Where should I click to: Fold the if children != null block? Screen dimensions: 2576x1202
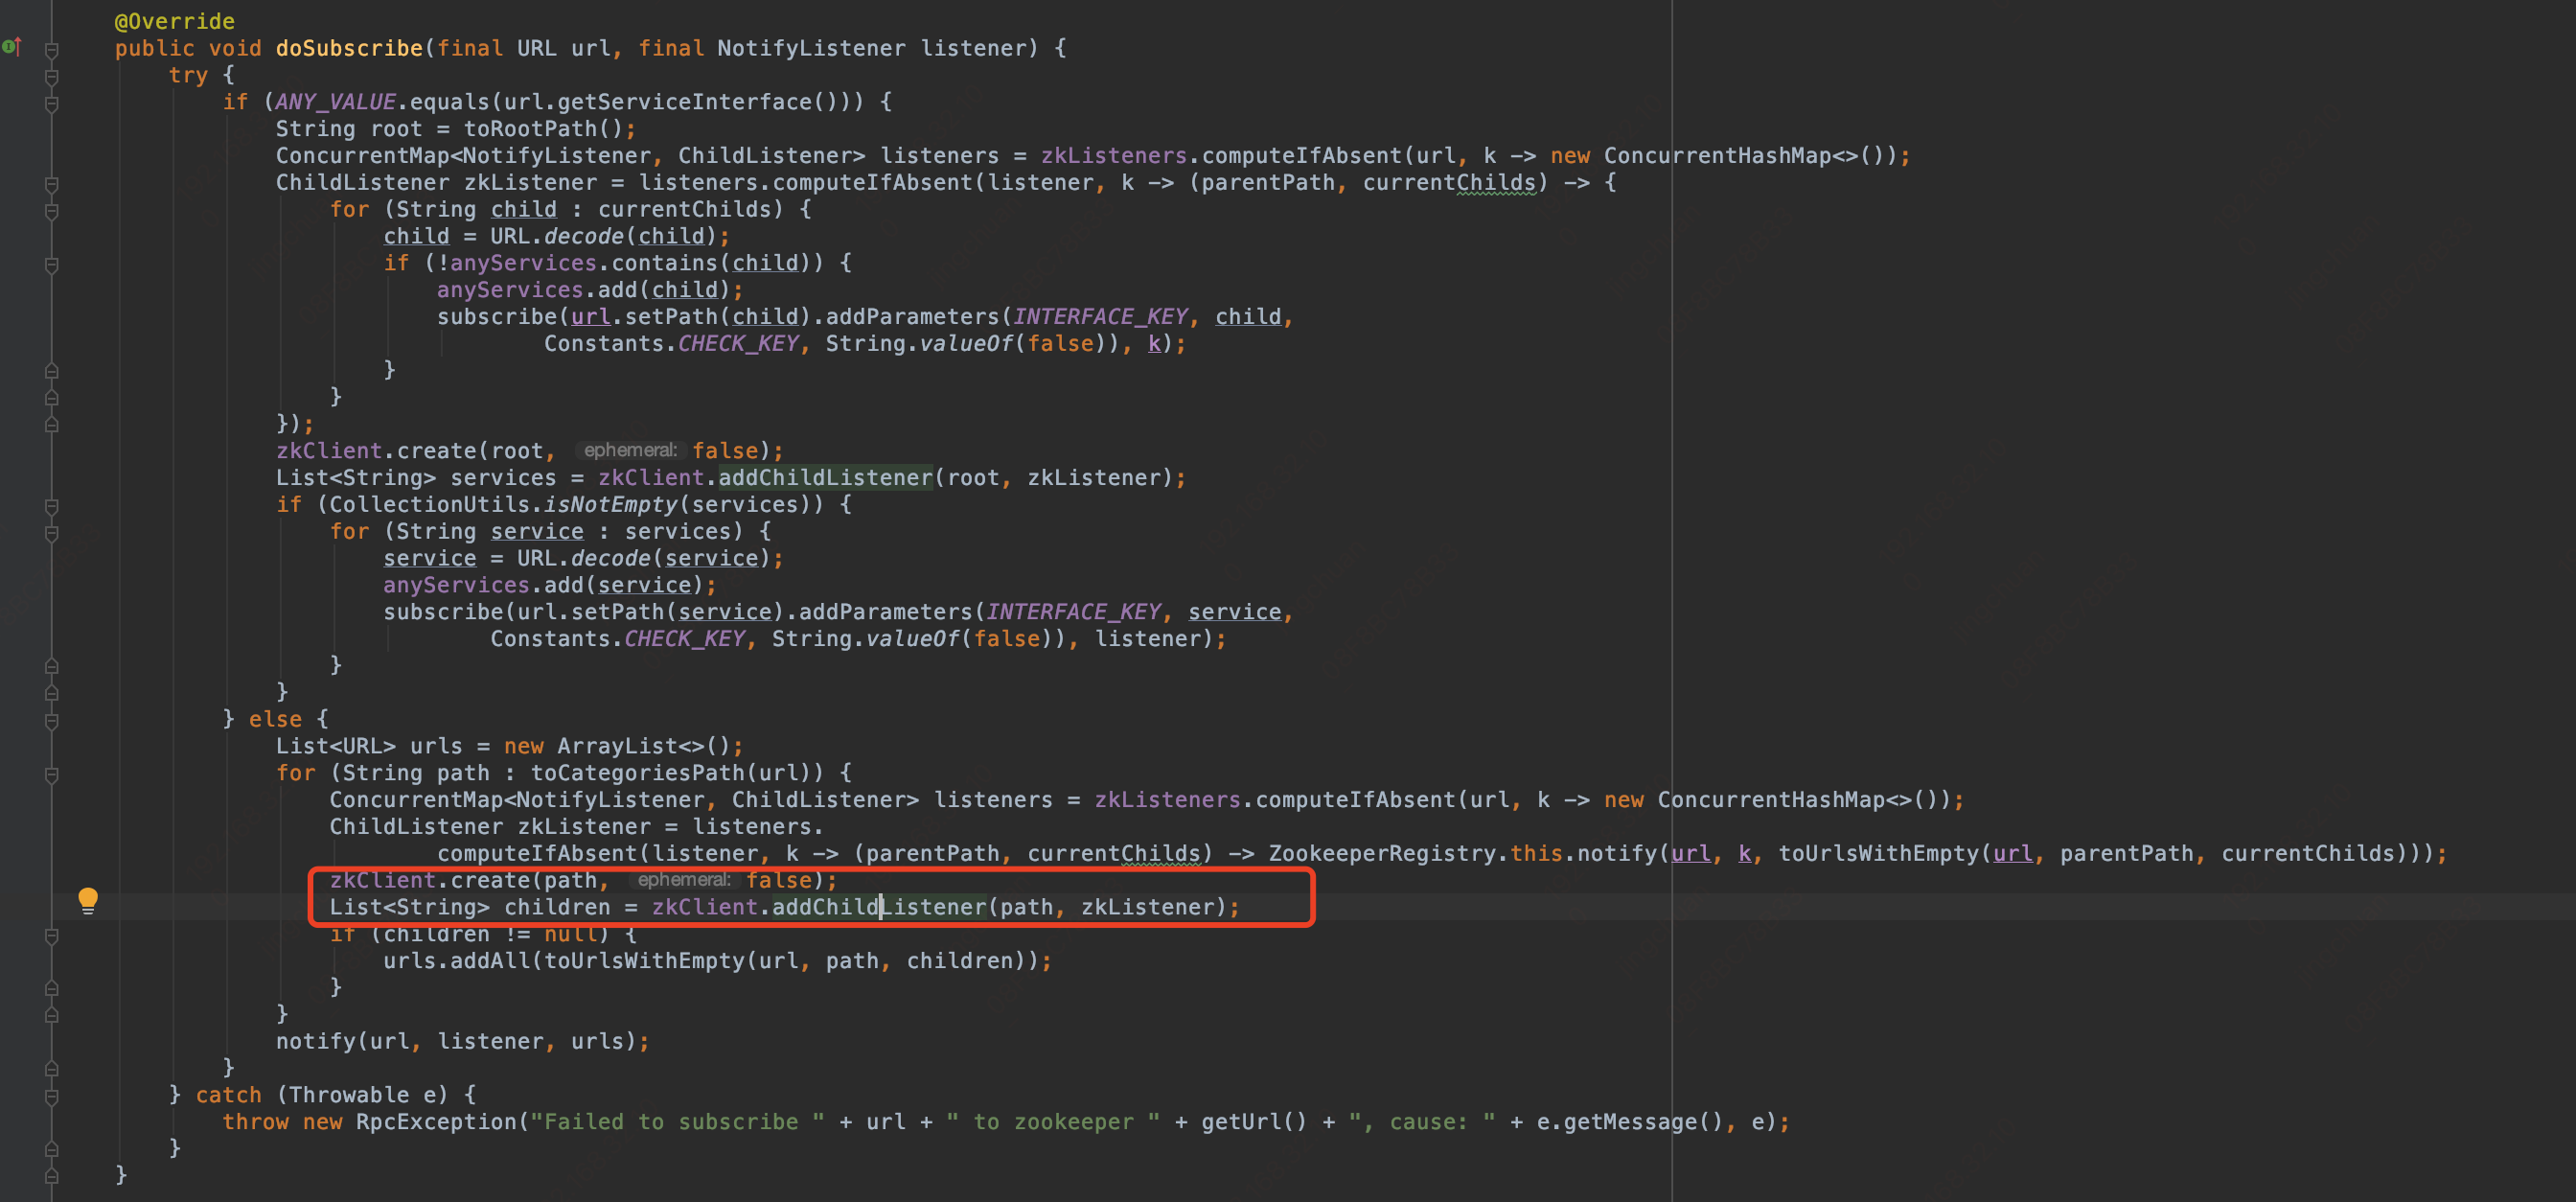pyautogui.click(x=52, y=935)
